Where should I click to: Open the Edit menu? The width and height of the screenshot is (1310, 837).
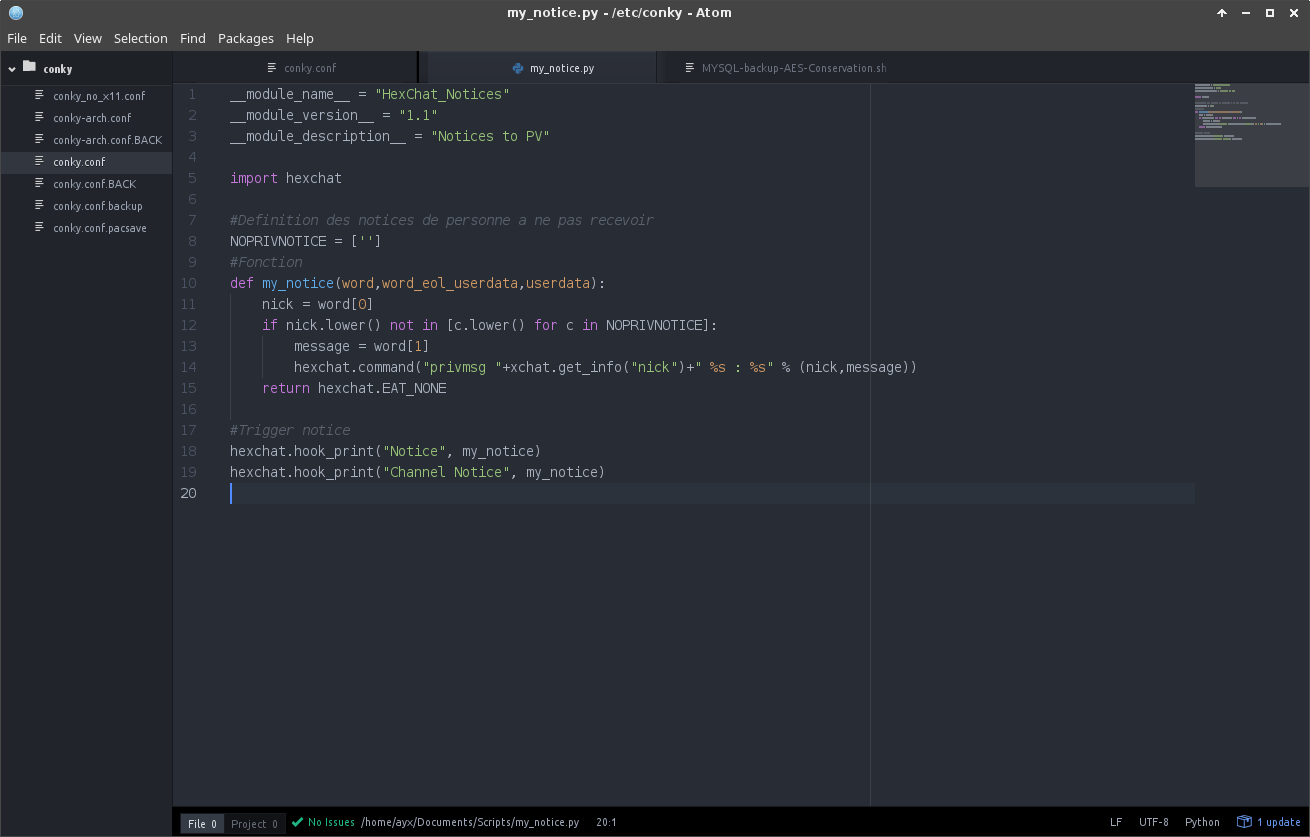pos(50,38)
